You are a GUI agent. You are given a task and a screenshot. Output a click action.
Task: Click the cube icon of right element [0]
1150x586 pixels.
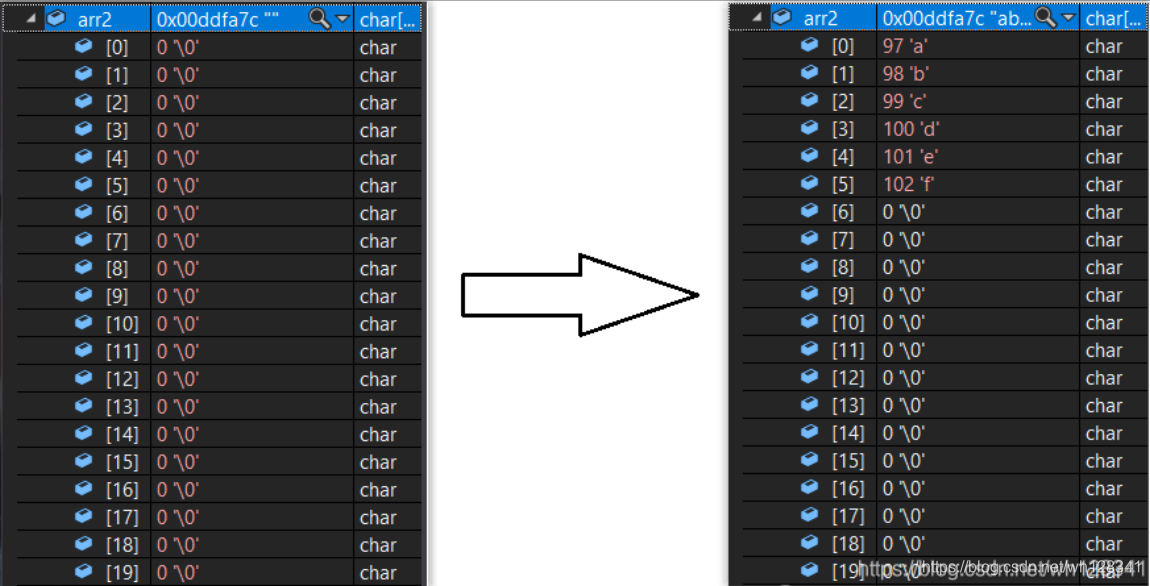pos(810,45)
